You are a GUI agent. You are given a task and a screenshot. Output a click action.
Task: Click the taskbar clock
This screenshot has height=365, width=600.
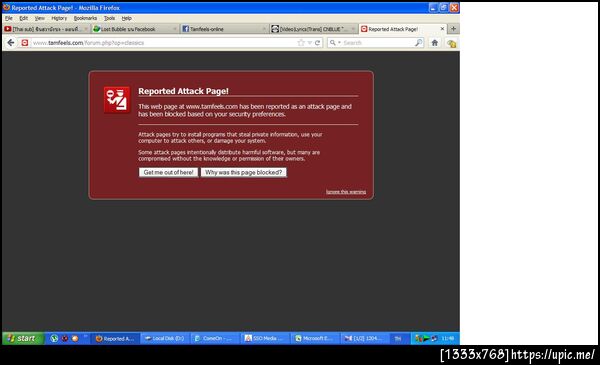point(448,339)
